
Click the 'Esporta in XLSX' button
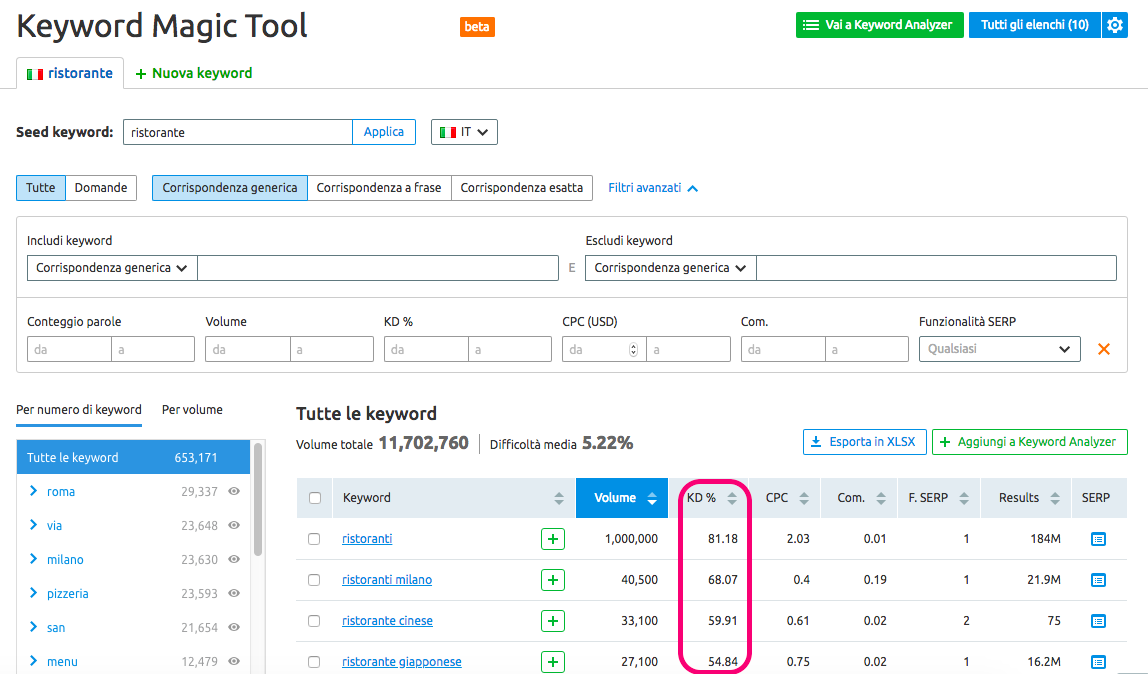pyautogui.click(x=863, y=442)
